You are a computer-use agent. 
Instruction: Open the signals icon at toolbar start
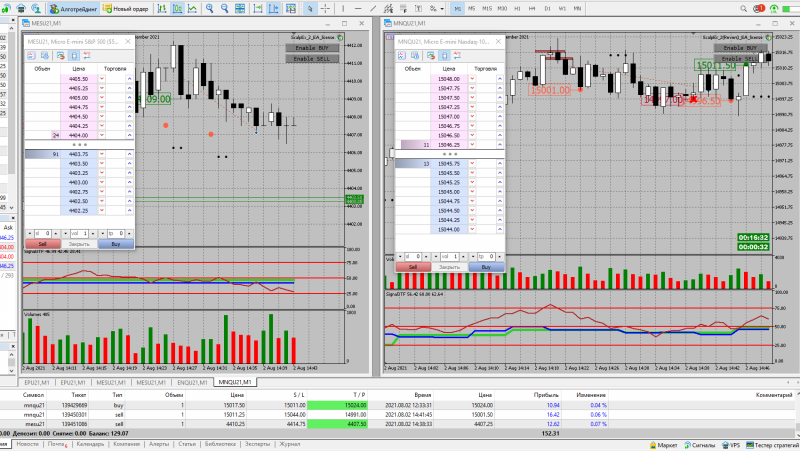[6, 9]
